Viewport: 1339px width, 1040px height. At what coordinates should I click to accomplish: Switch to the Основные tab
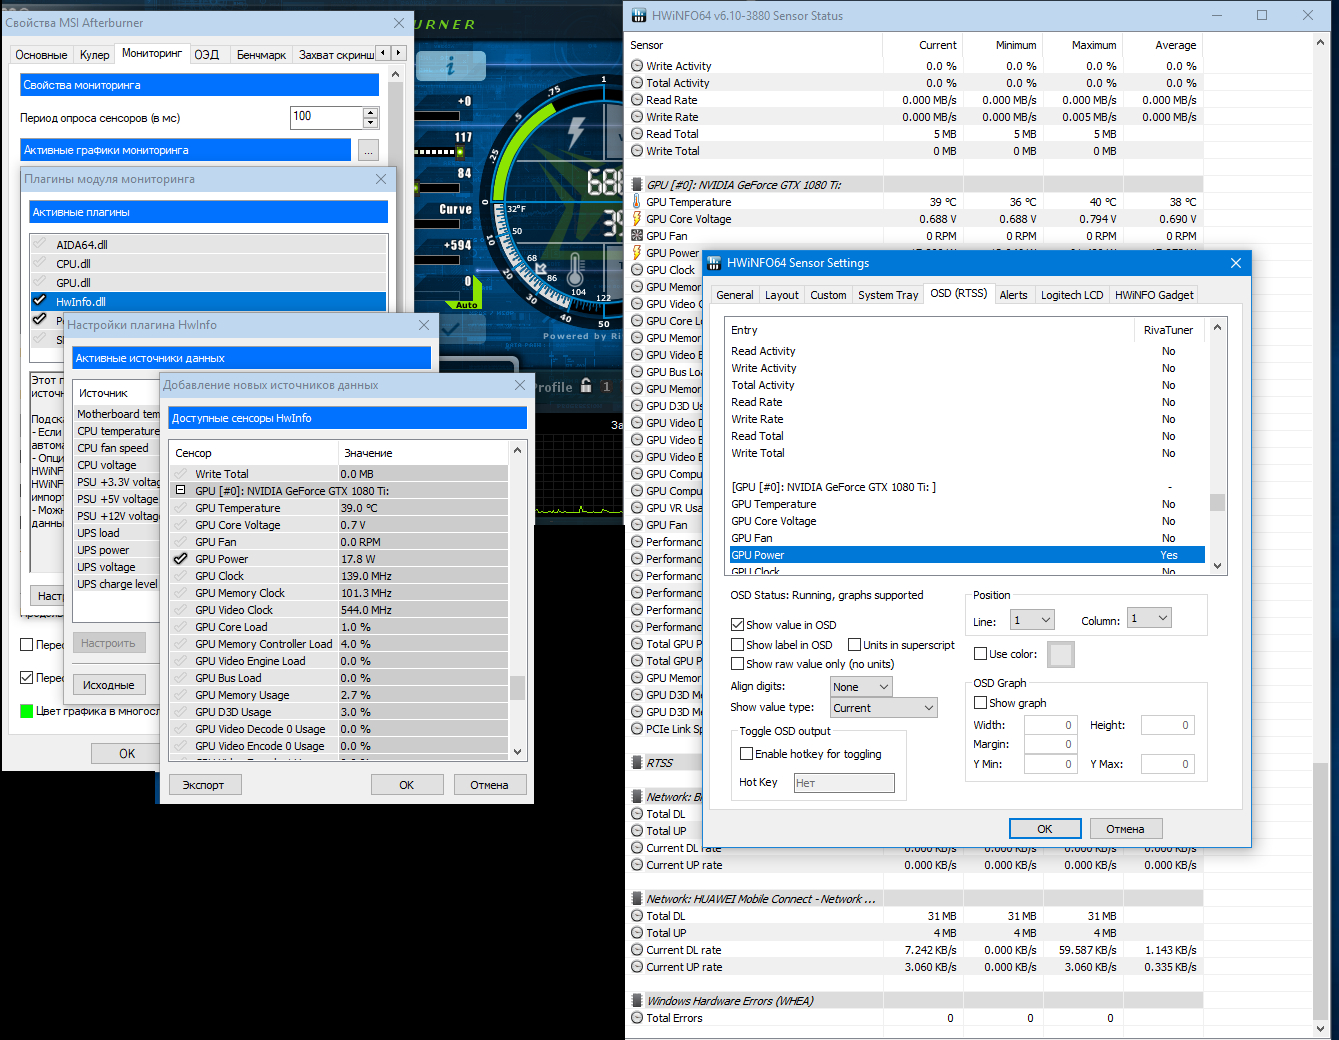[42, 55]
